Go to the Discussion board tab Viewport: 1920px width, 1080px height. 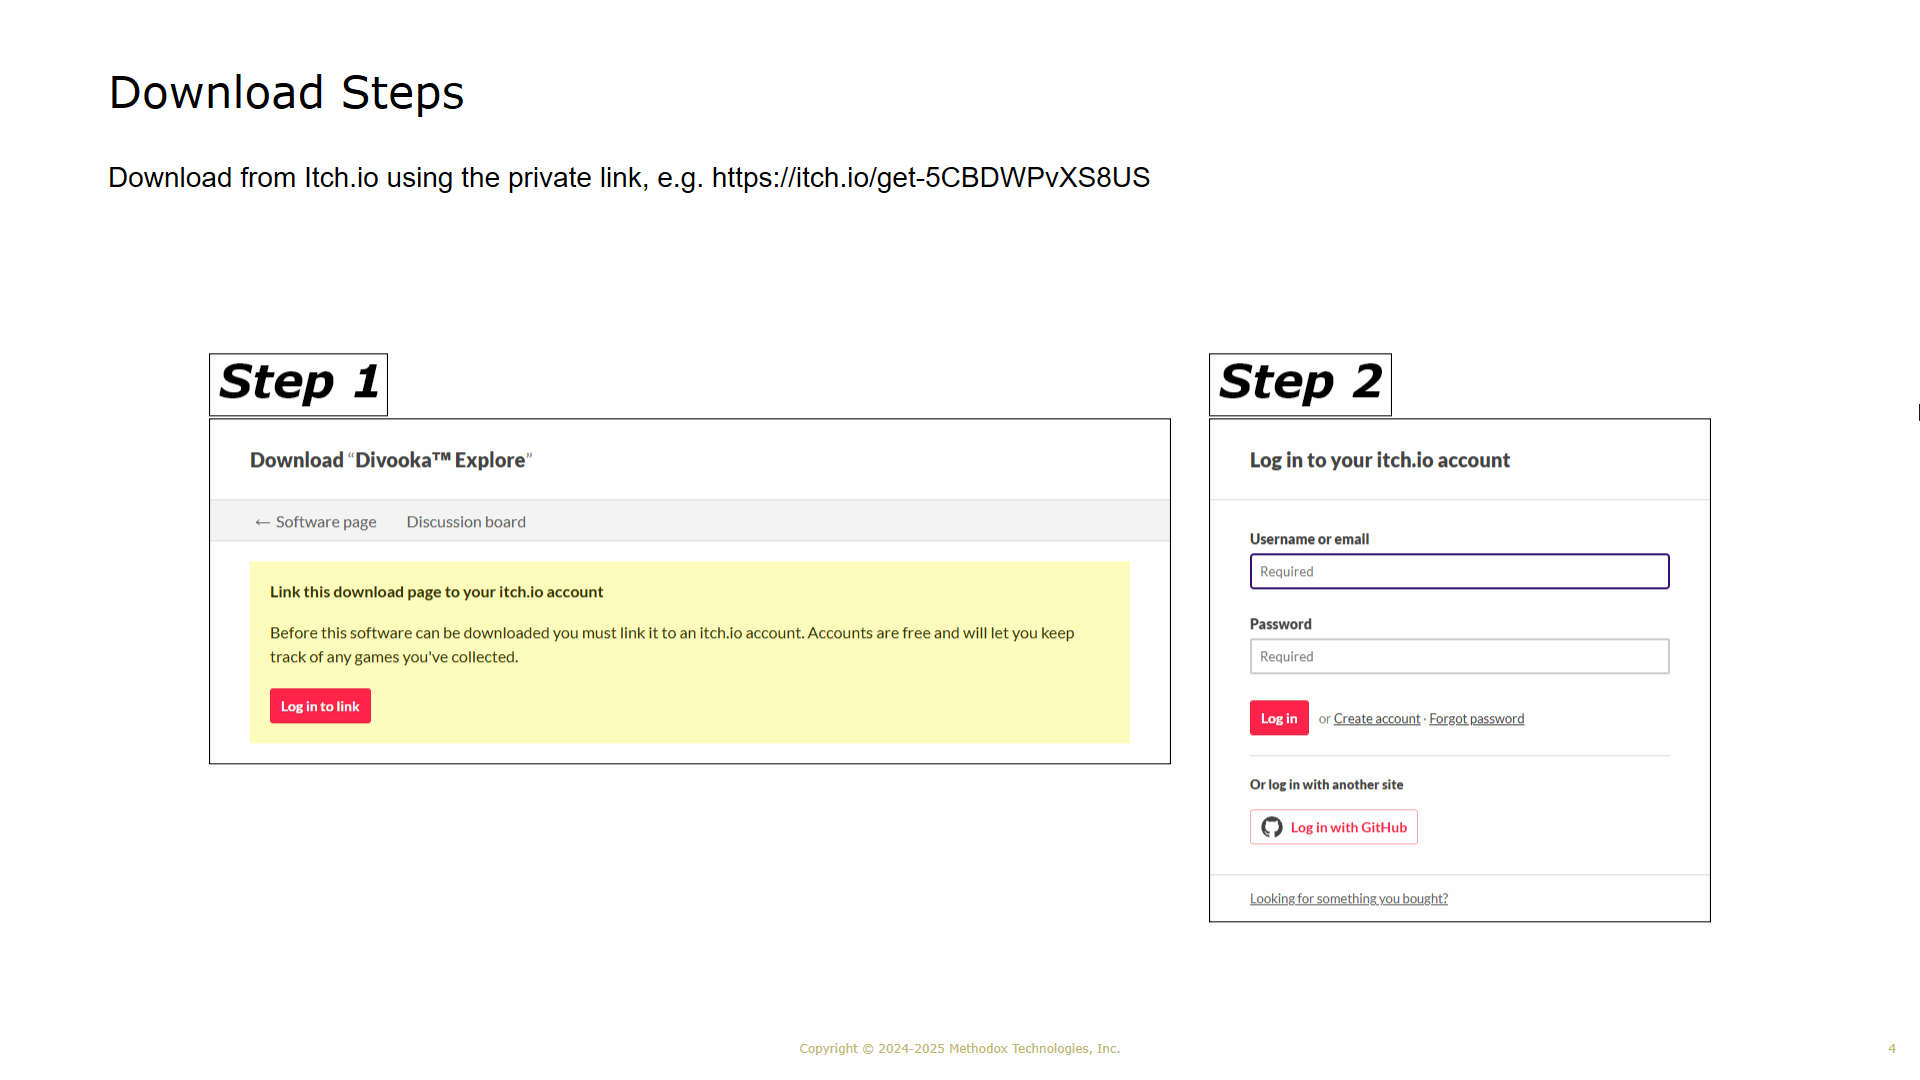pos(466,522)
